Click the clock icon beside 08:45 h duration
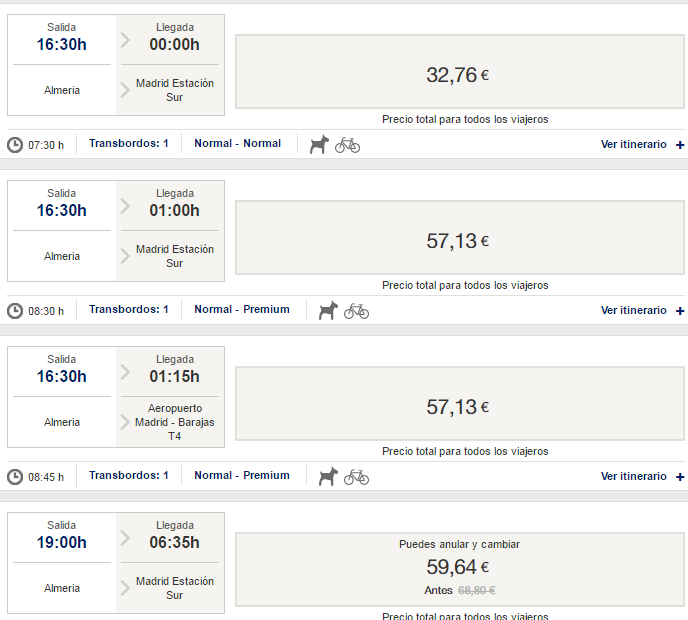Viewport: 688px width, 620px height. click(x=15, y=477)
